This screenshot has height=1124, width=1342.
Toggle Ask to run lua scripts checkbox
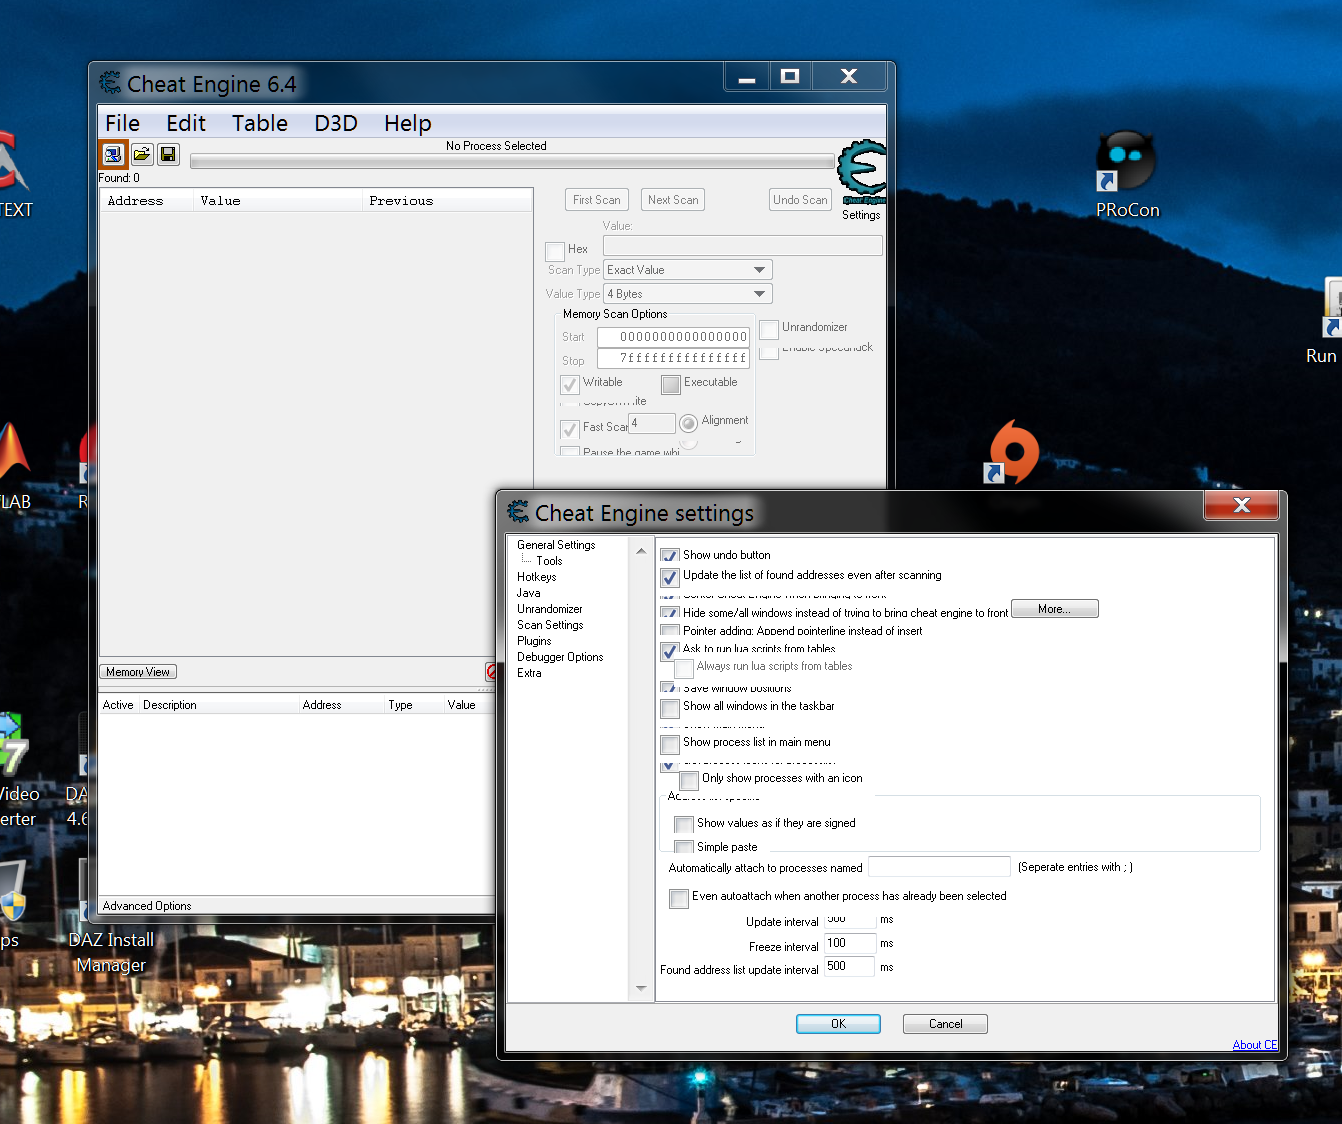point(670,651)
